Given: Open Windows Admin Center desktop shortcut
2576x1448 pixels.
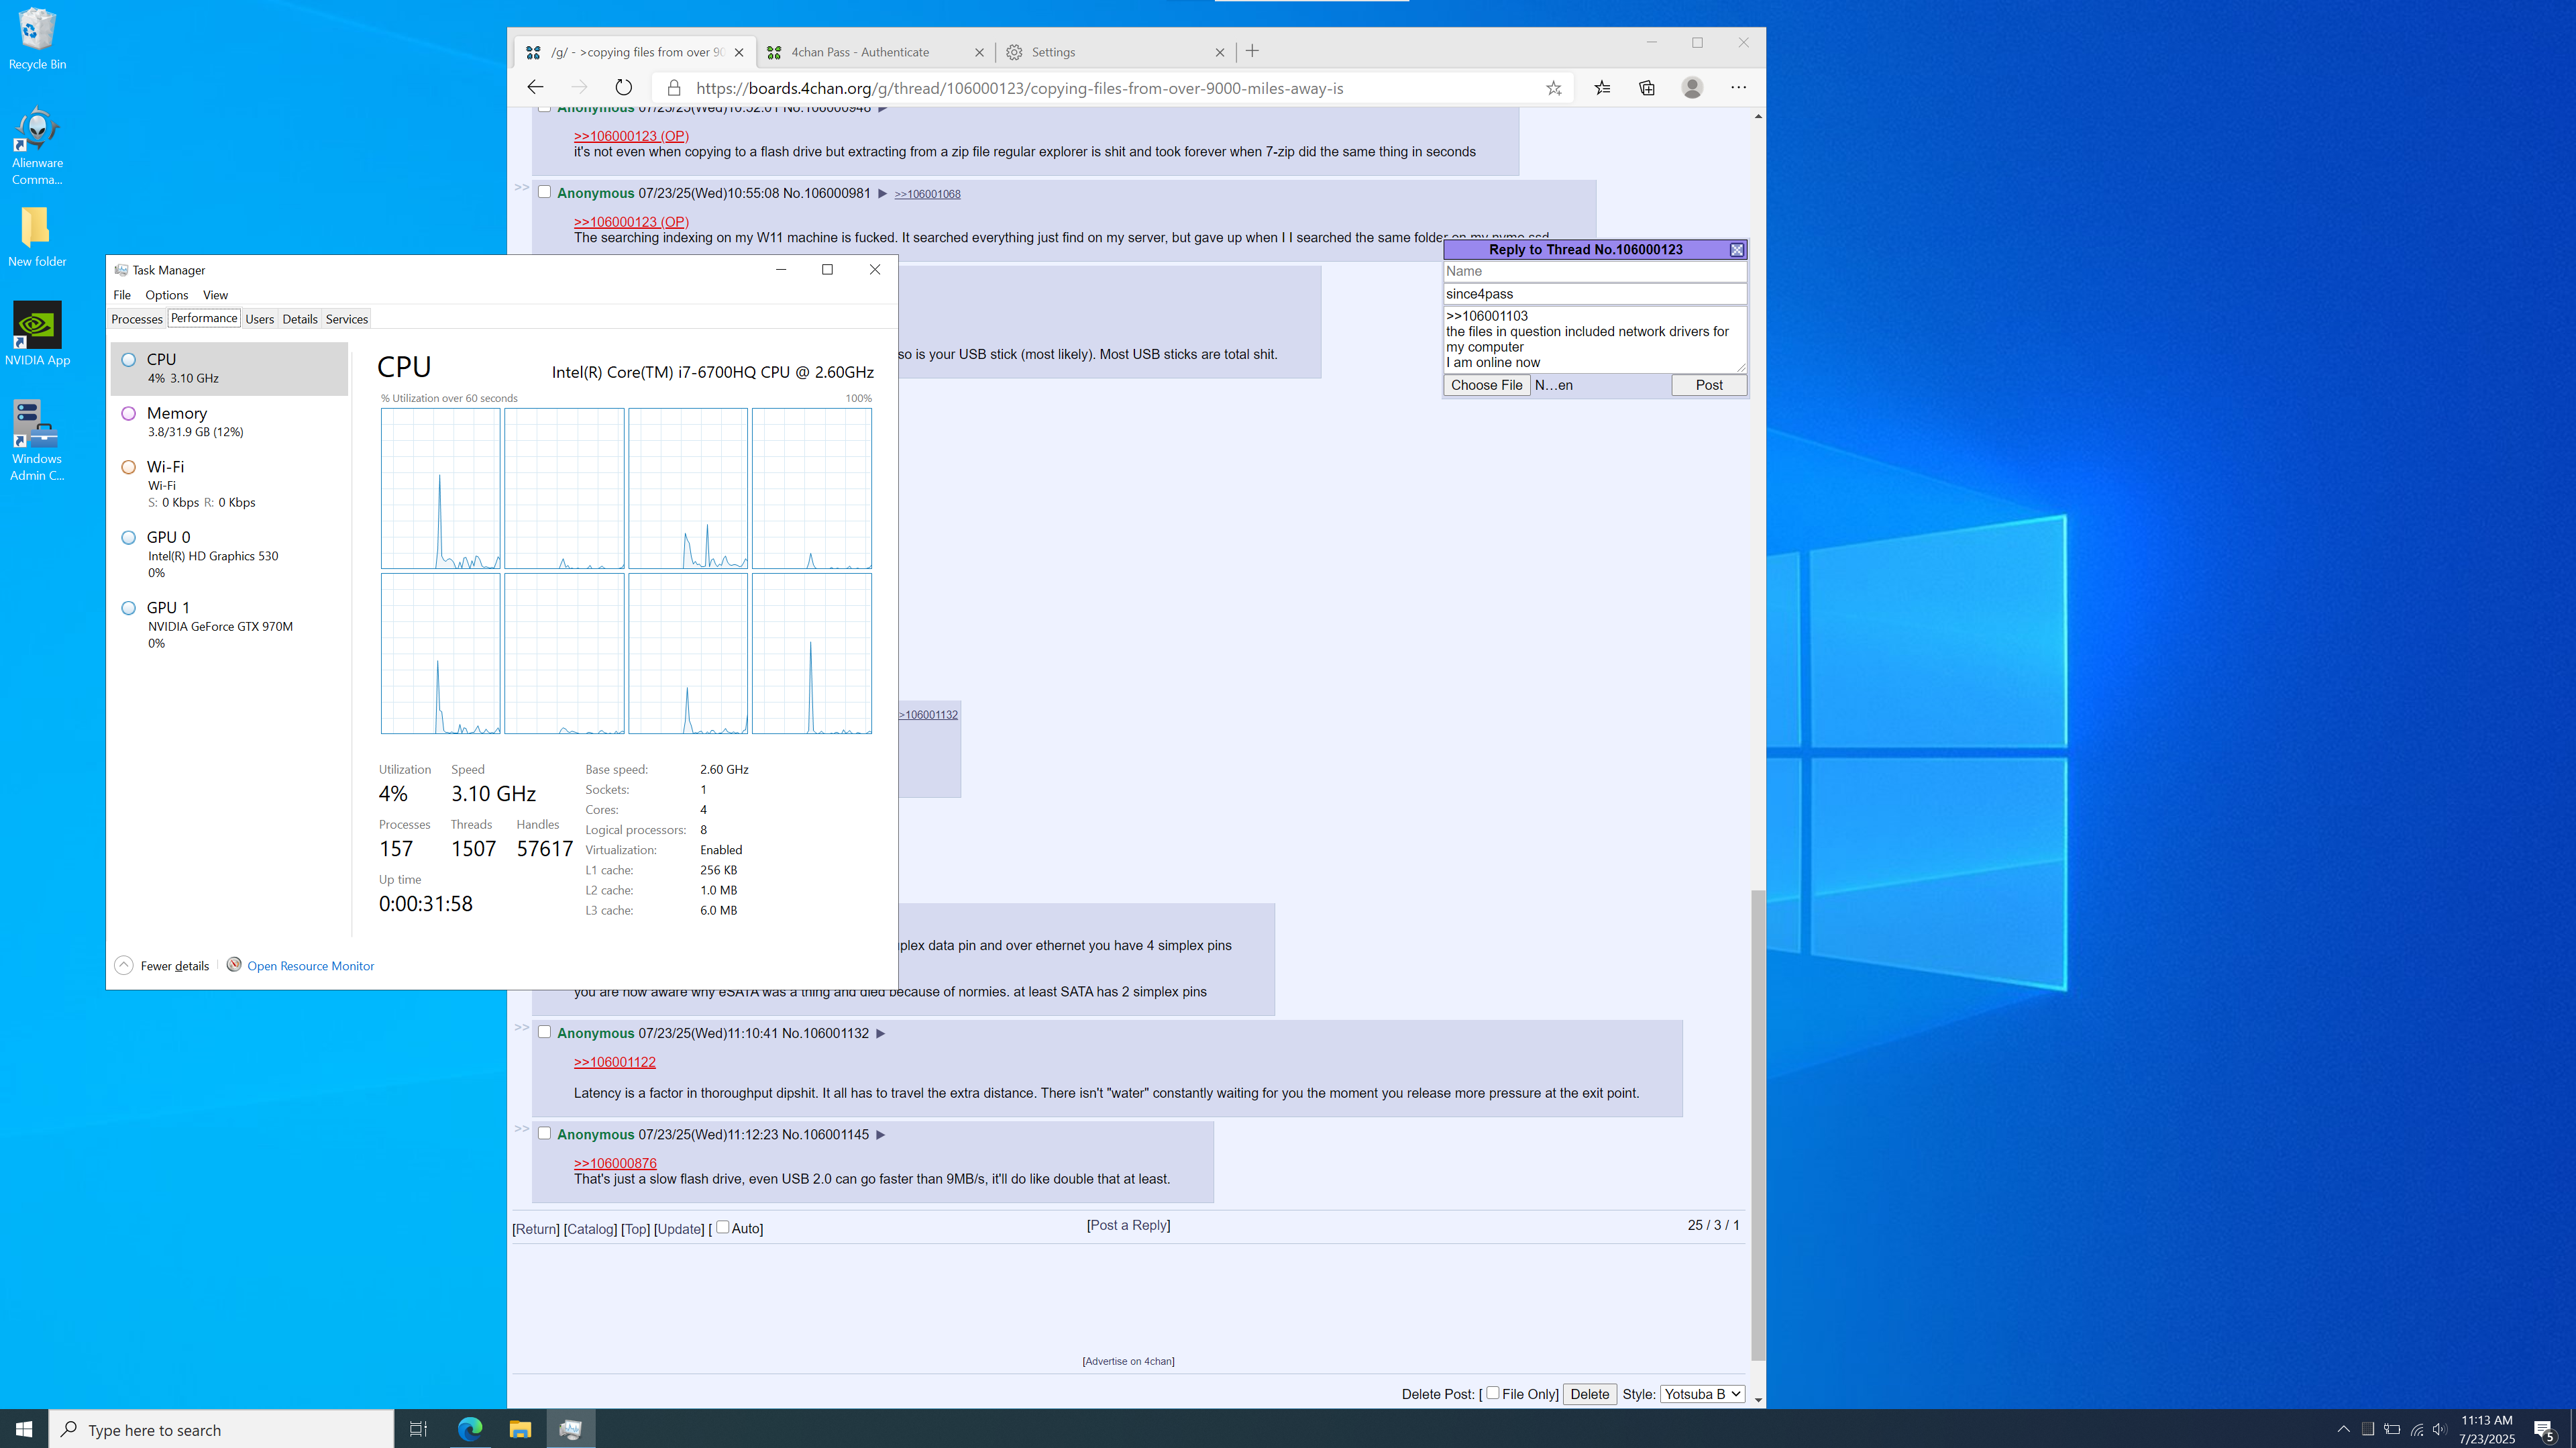Looking at the screenshot, I should click(x=37, y=440).
